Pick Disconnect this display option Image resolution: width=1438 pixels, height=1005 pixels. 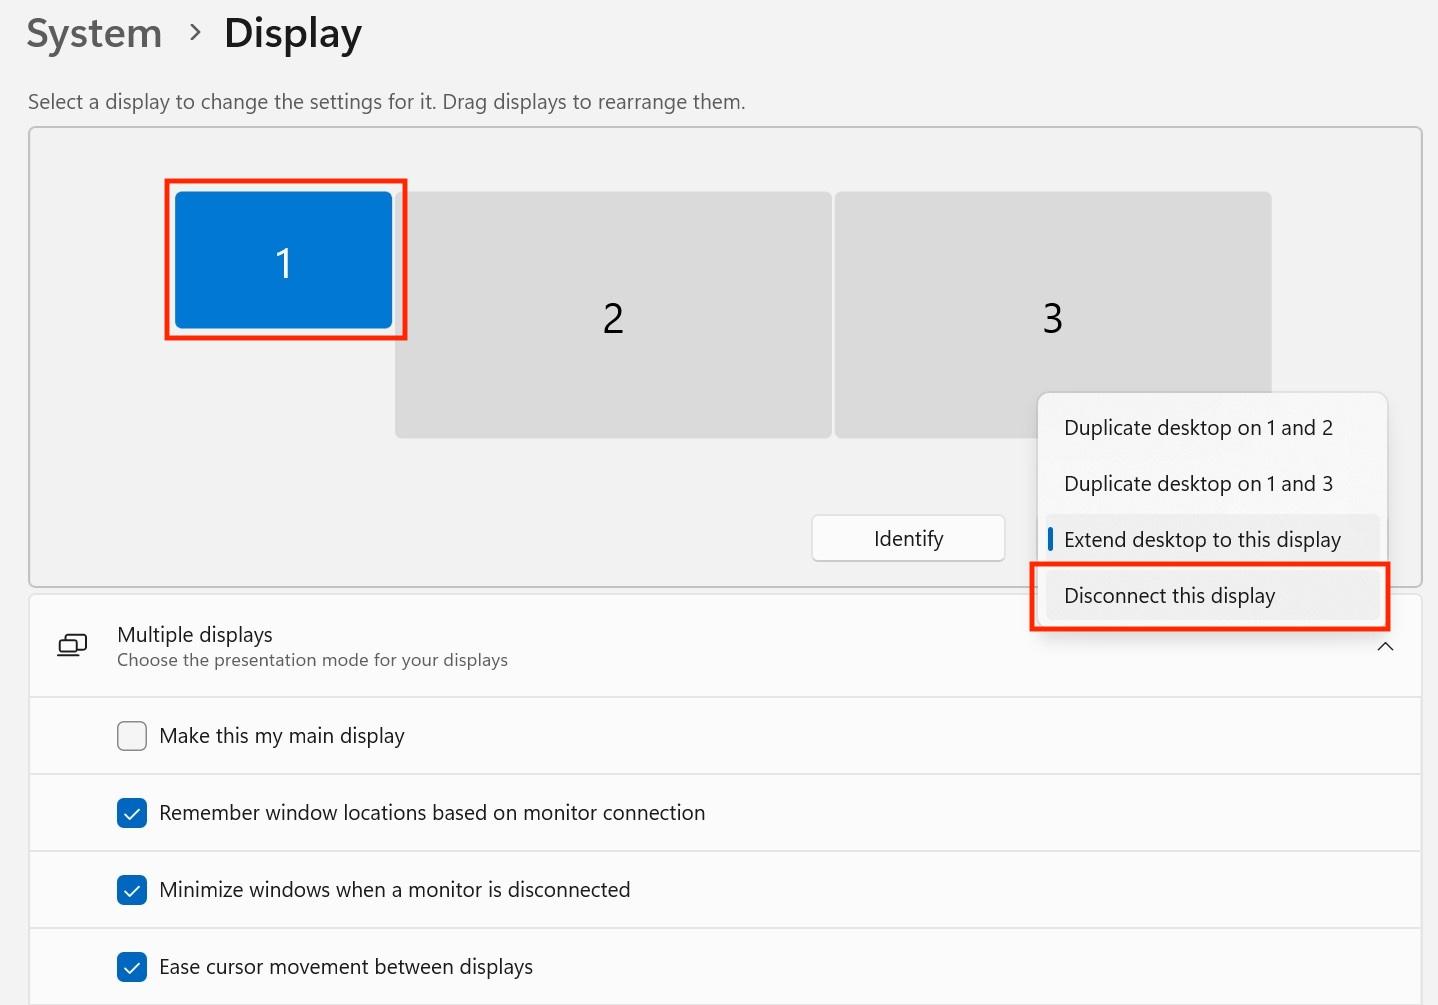(1169, 596)
